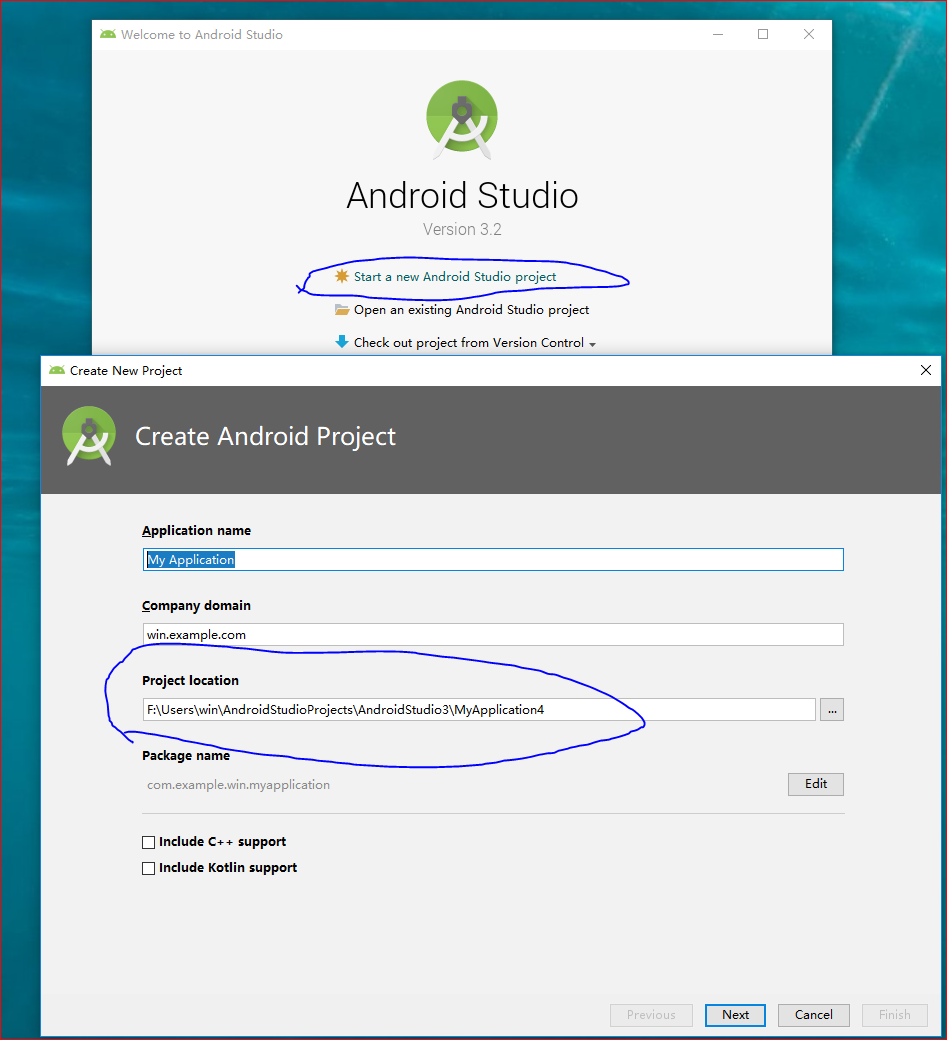
Task: Close the Create New Project dialog
Action: pos(925,370)
